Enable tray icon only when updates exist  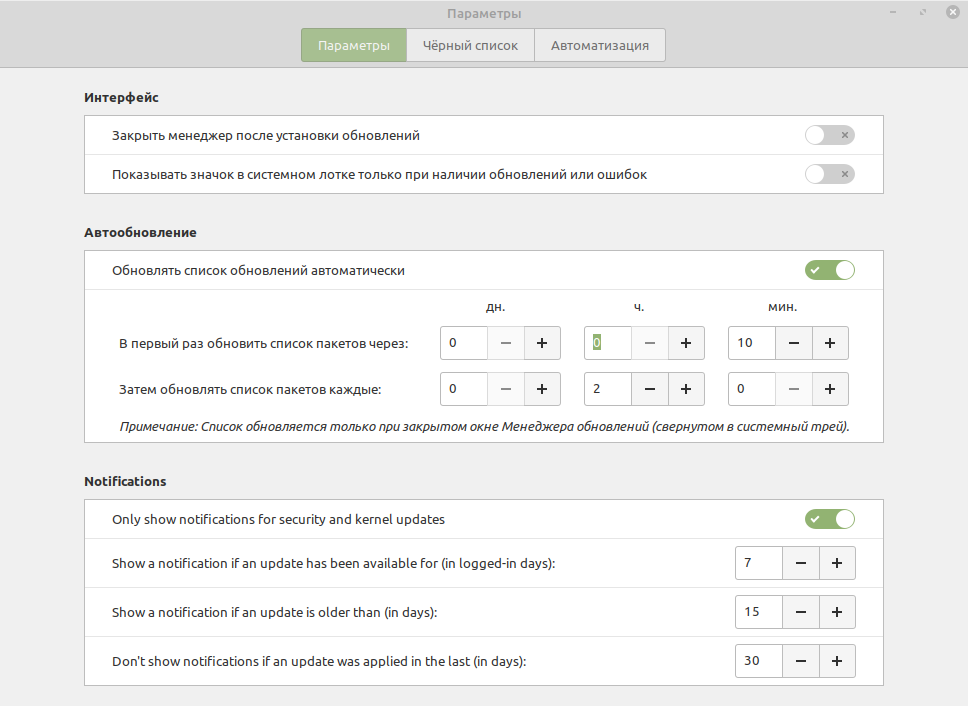pyautogui.click(x=829, y=174)
